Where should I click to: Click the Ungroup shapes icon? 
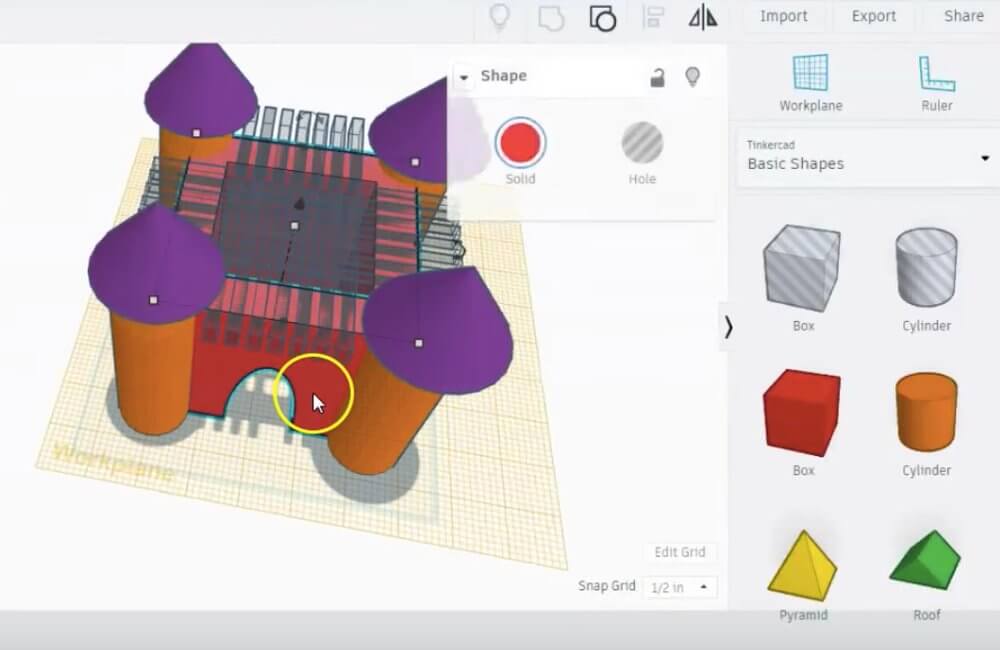click(602, 17)
